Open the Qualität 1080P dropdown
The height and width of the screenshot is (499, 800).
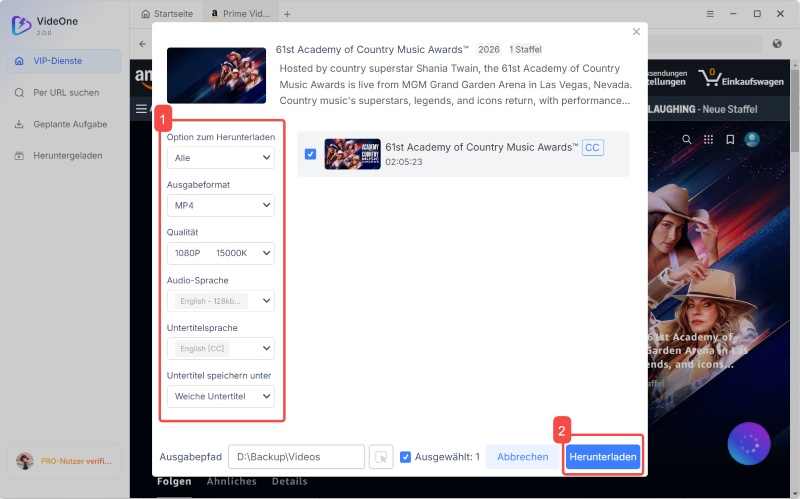[221, 253]
